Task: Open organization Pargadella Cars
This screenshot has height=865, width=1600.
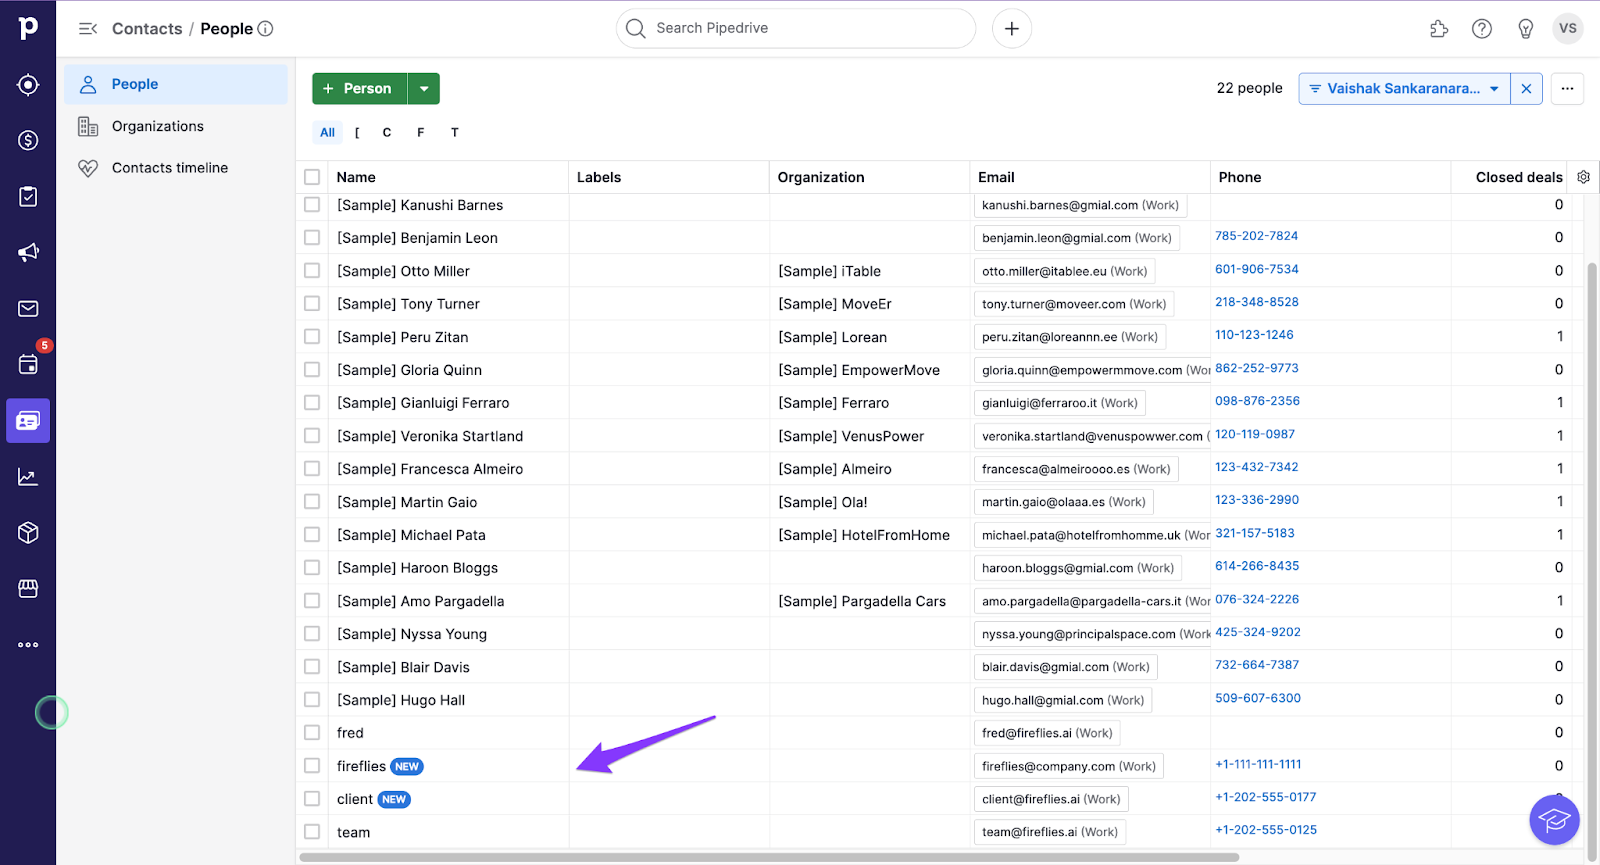Action: 862,601
